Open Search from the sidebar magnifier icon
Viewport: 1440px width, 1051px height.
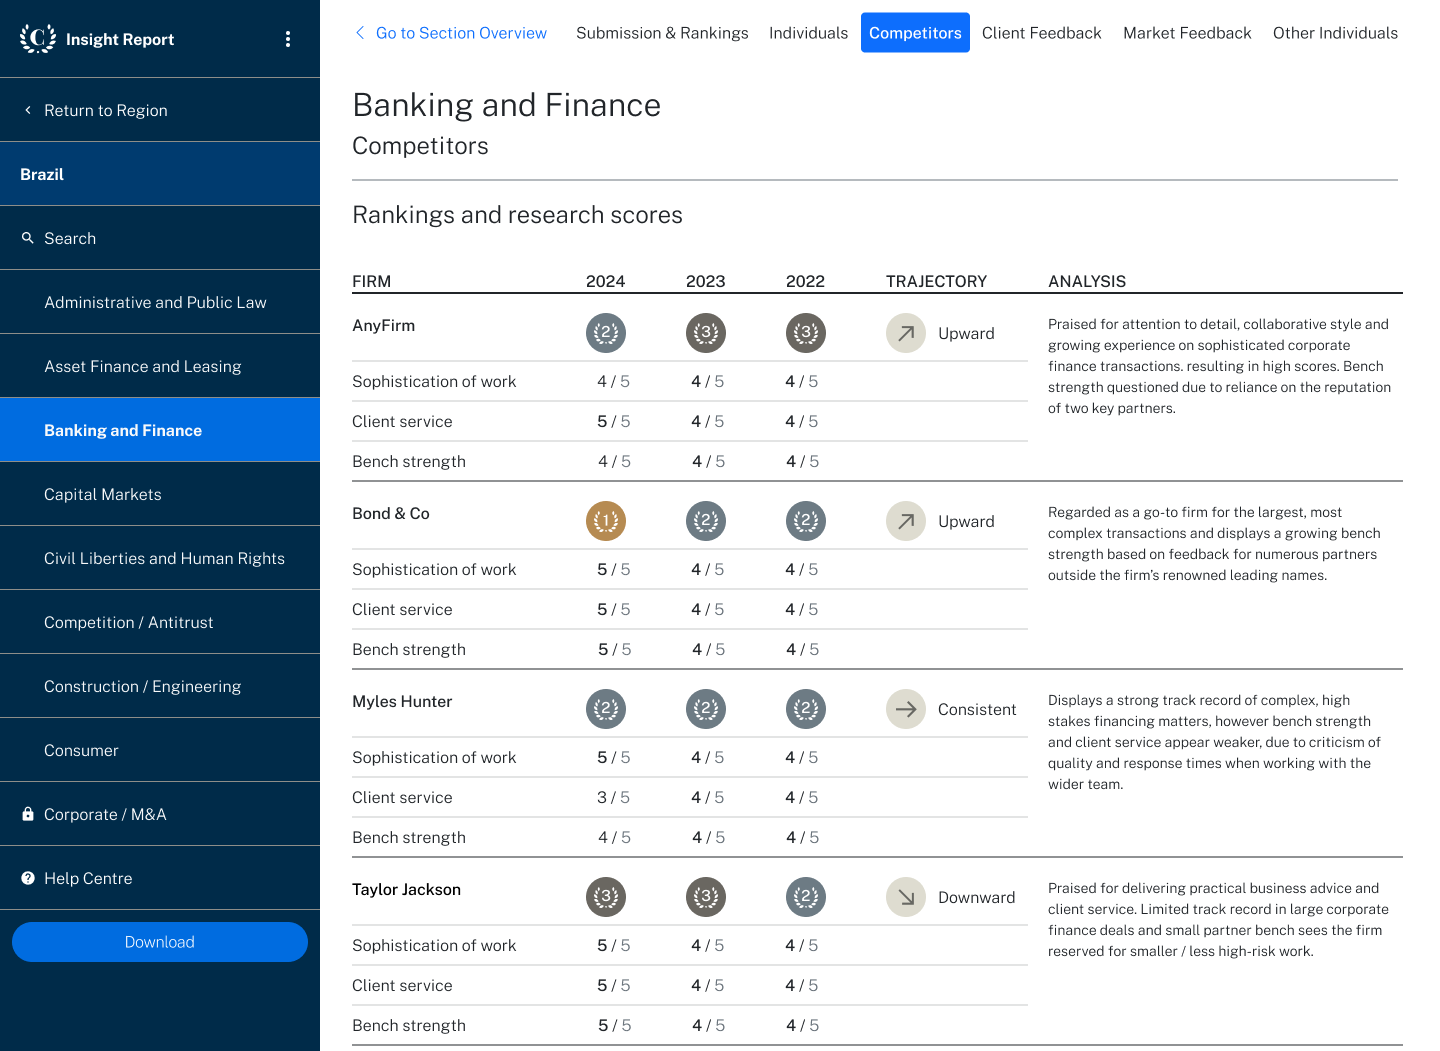[28, 238]
